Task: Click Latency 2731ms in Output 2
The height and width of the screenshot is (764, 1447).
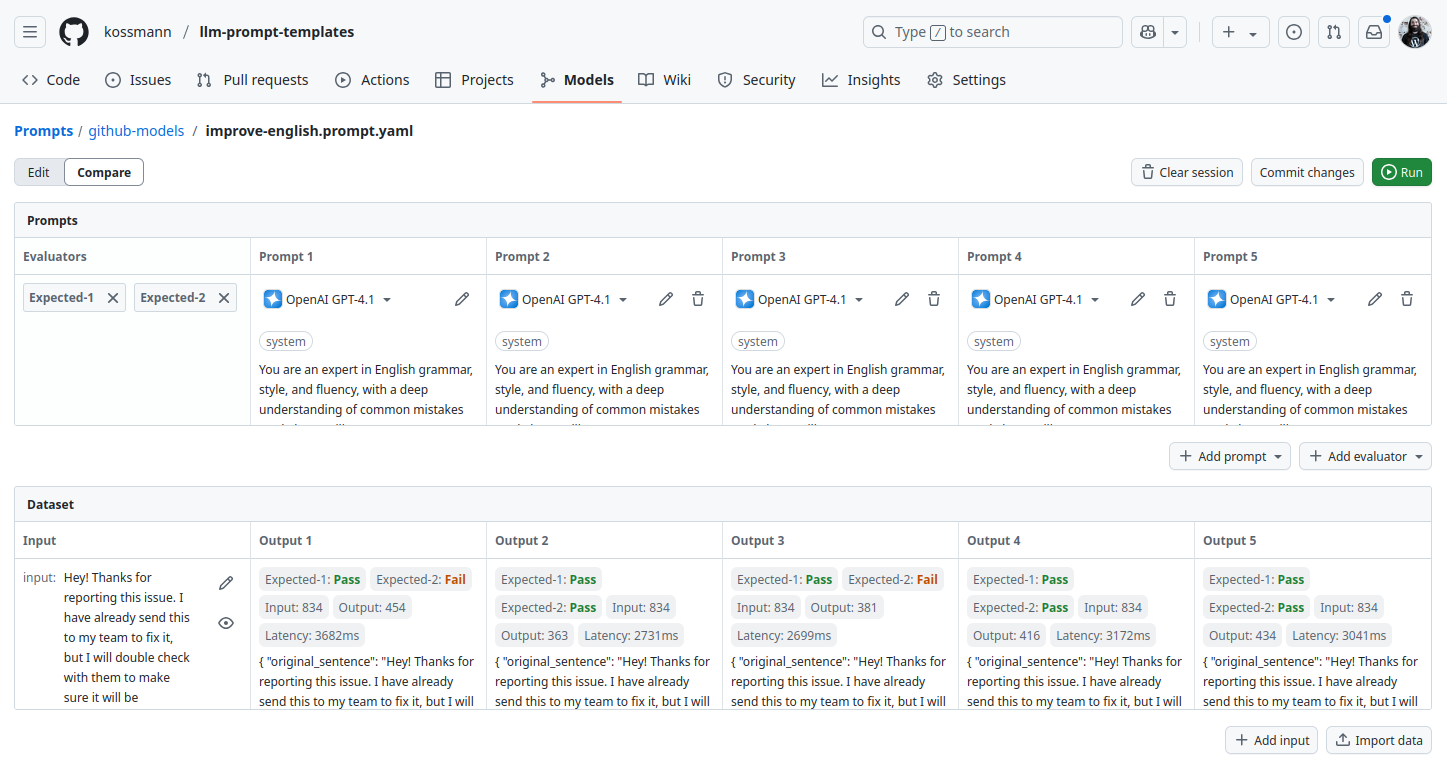Action: click(631, 635)
